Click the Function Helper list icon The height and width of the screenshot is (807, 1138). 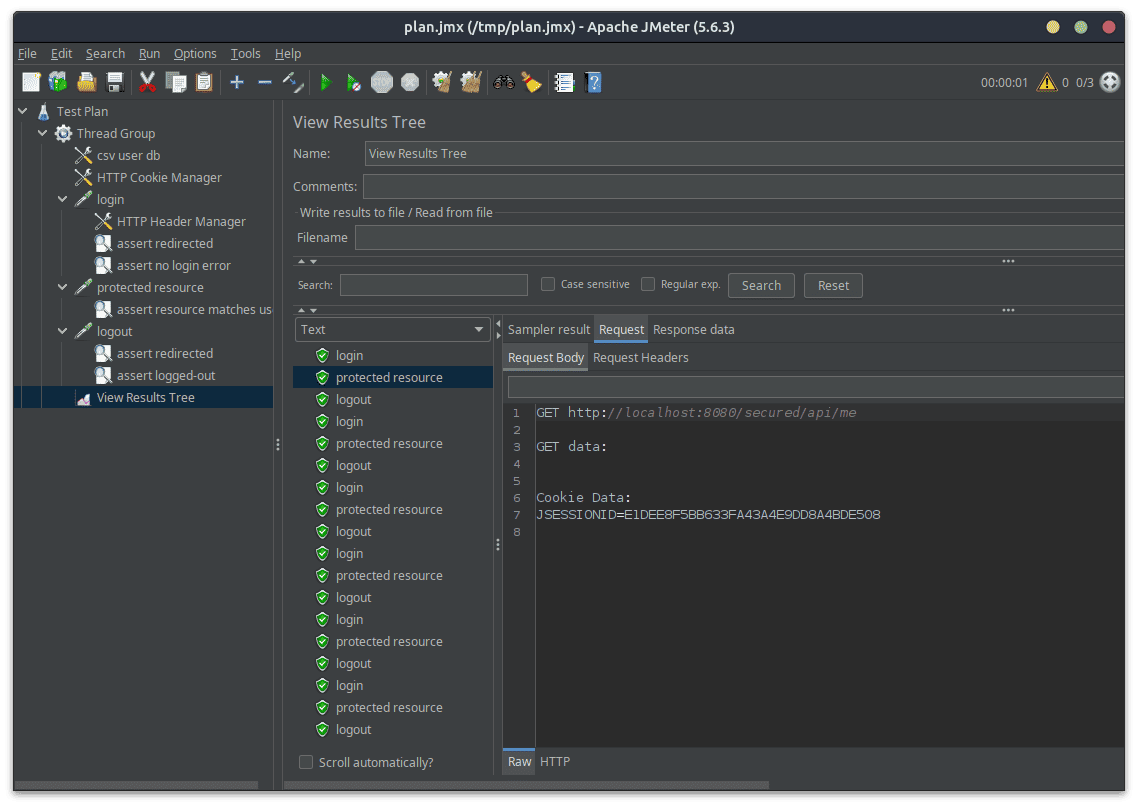564,83
